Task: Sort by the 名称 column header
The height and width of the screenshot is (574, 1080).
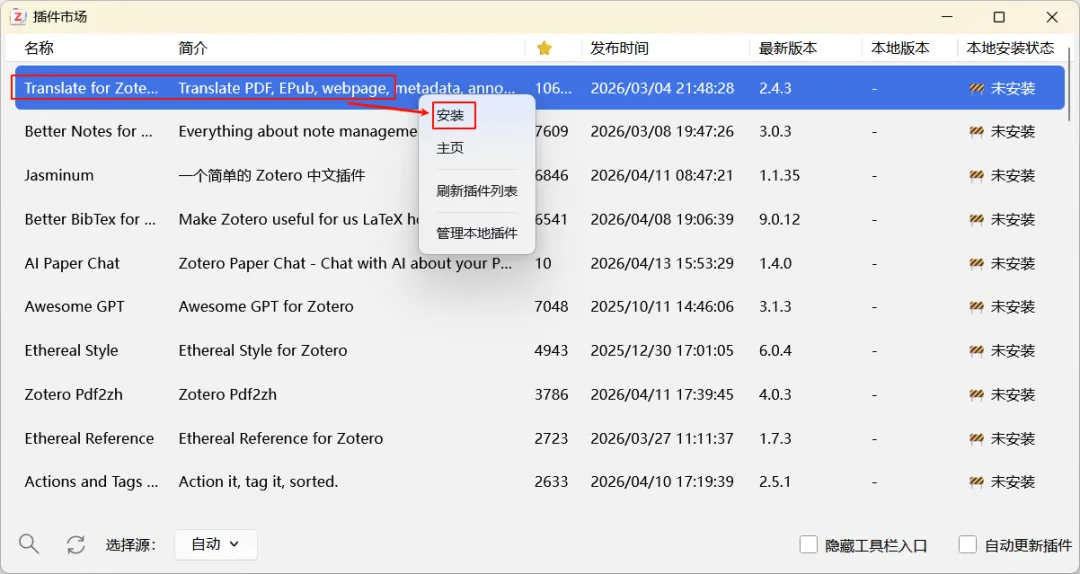Action: [39, 48]
